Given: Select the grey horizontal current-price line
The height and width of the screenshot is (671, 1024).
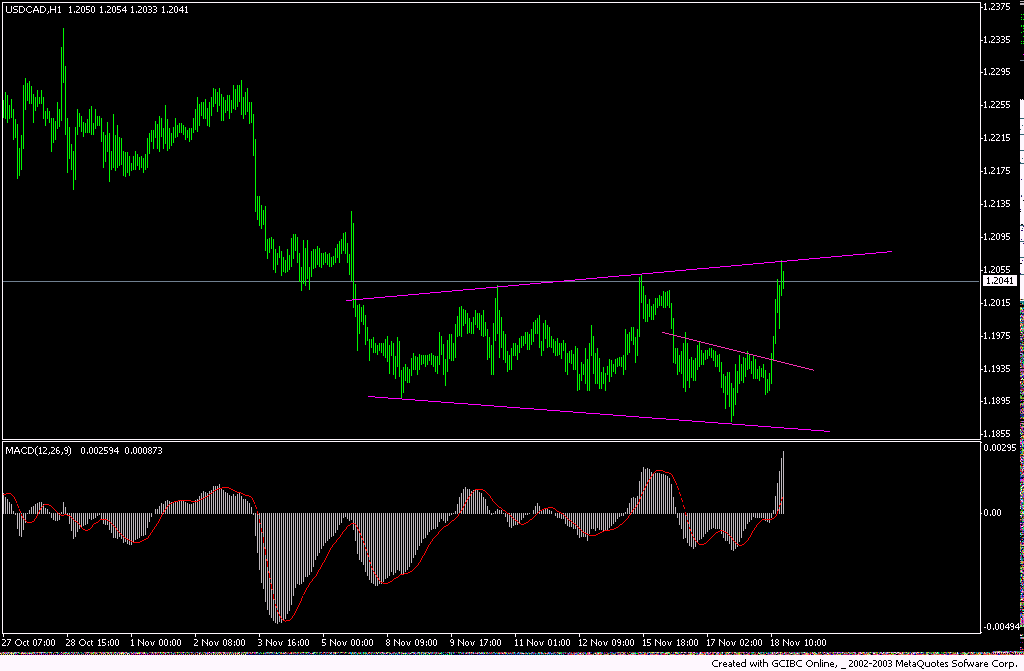Looking at the screenshot, I should pyautogui.click(x=491, y=282).
